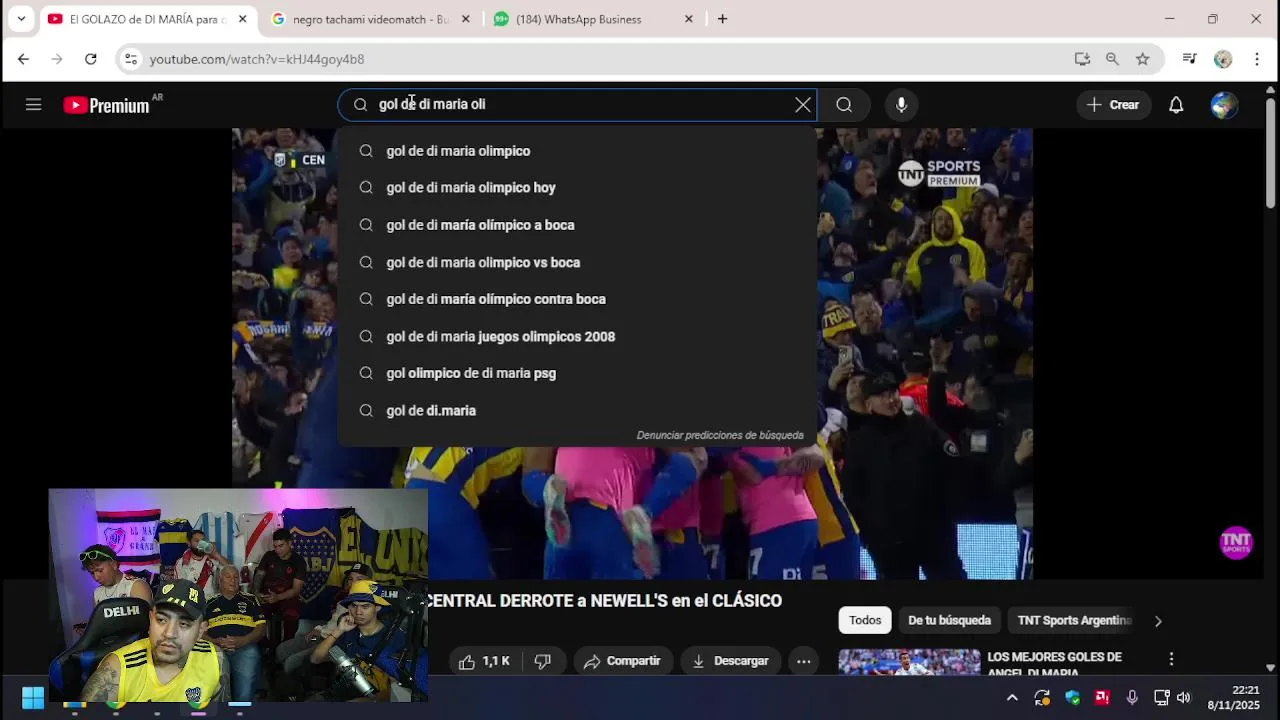Submit search with the magnifier button
Image resolution: width=1280 pixels, height=720 pixels.
coord(844,104)
